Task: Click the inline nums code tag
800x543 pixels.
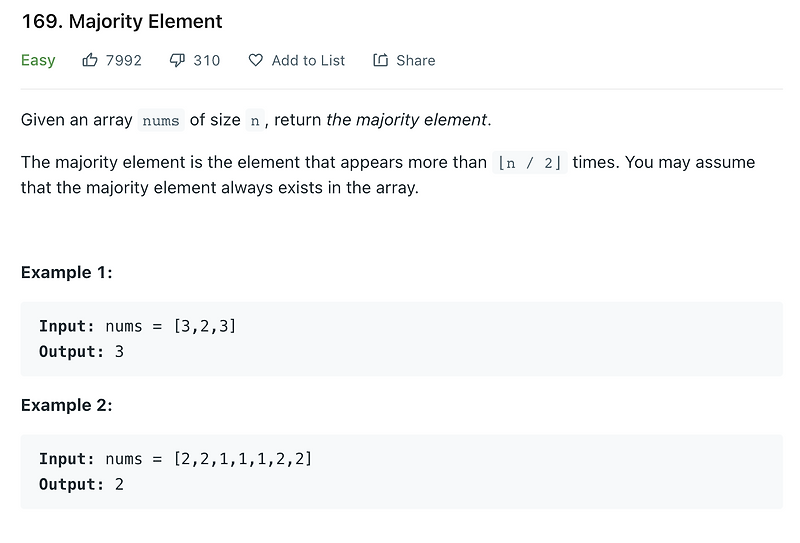Action: 161,120
